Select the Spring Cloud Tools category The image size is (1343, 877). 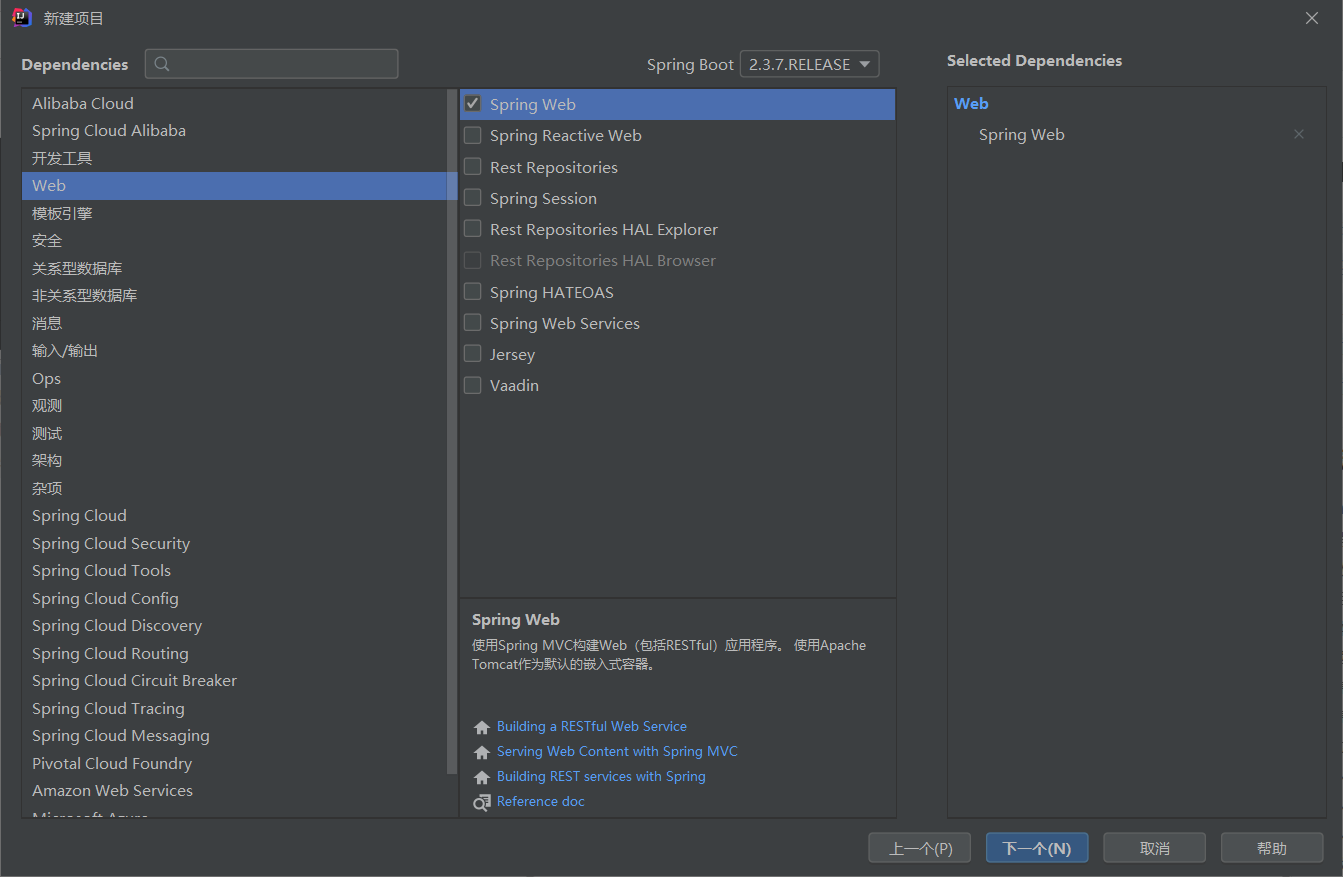point(234,571)
